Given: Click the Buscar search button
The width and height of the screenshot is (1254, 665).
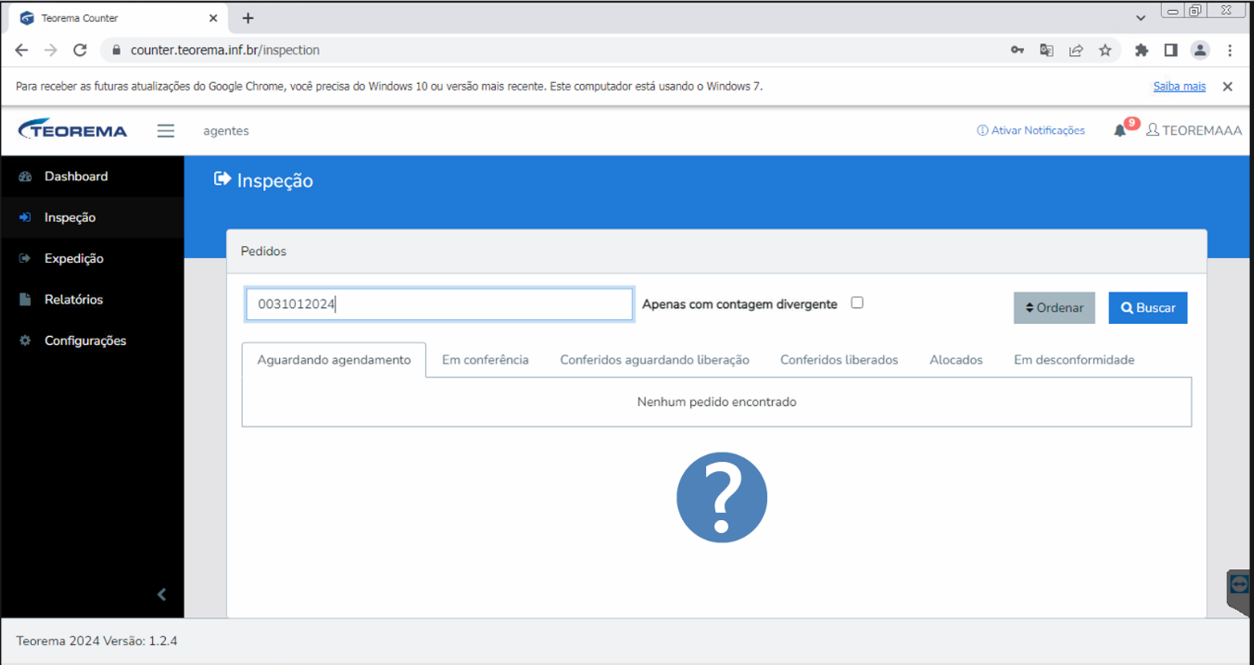Looking at the screenshot, I should (1148, 308).
